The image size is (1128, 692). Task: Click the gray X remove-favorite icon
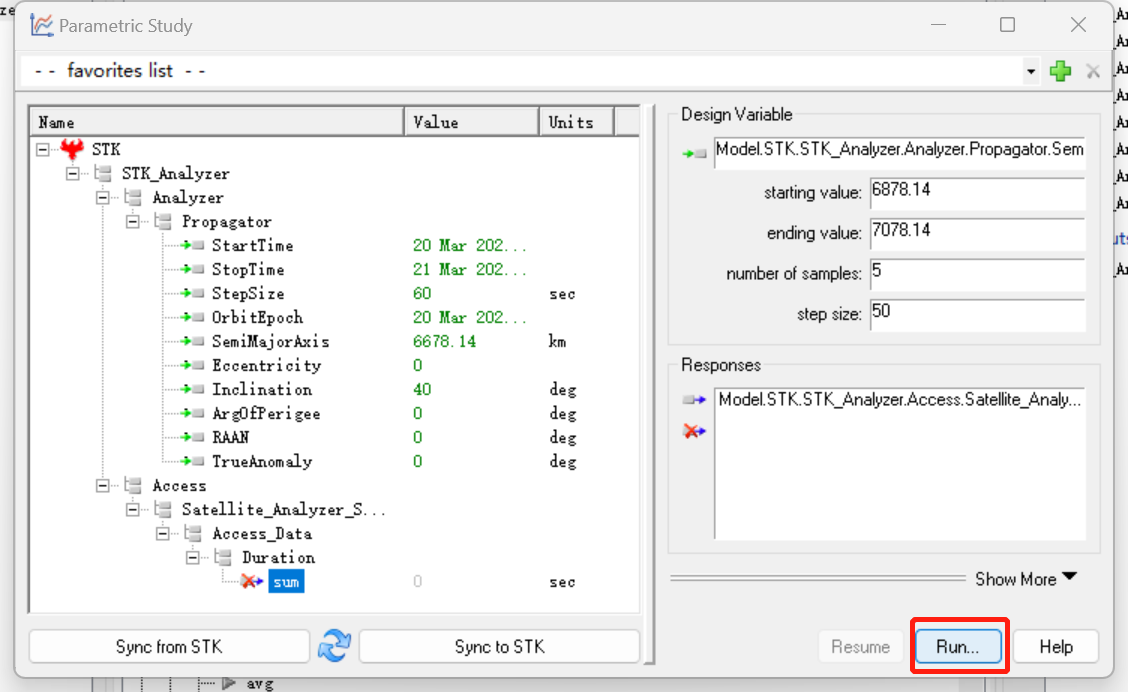[1093, 71]
